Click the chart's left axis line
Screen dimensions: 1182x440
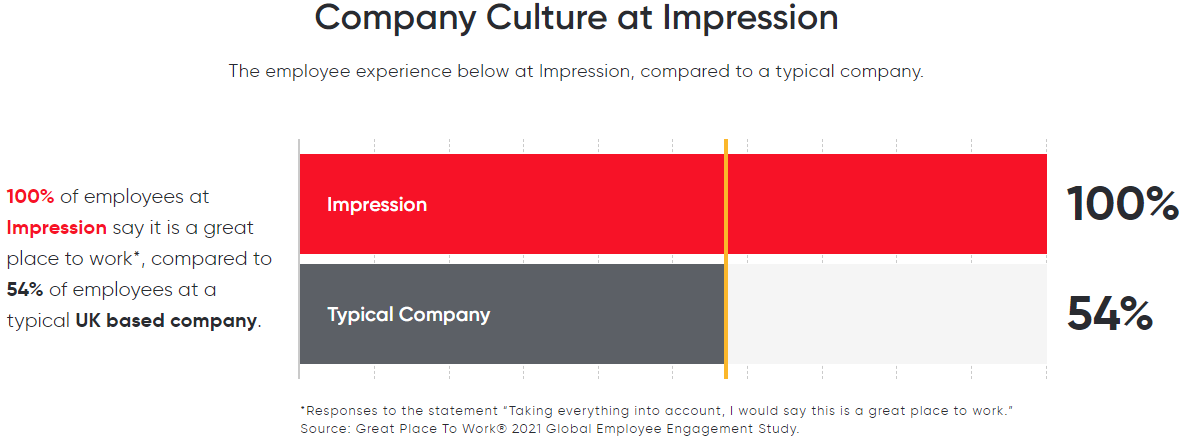(x=299, y=258)
